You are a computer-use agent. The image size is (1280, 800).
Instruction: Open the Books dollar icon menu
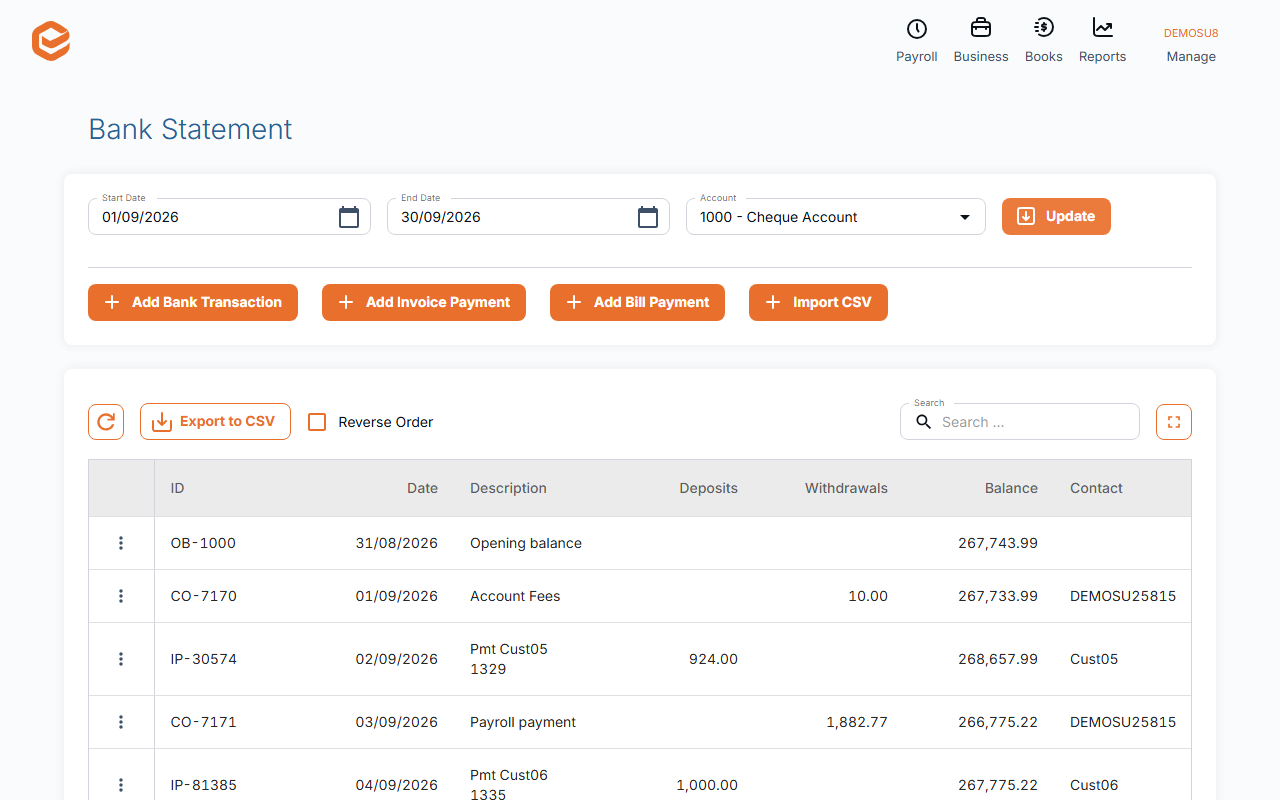coord(1043,41)
